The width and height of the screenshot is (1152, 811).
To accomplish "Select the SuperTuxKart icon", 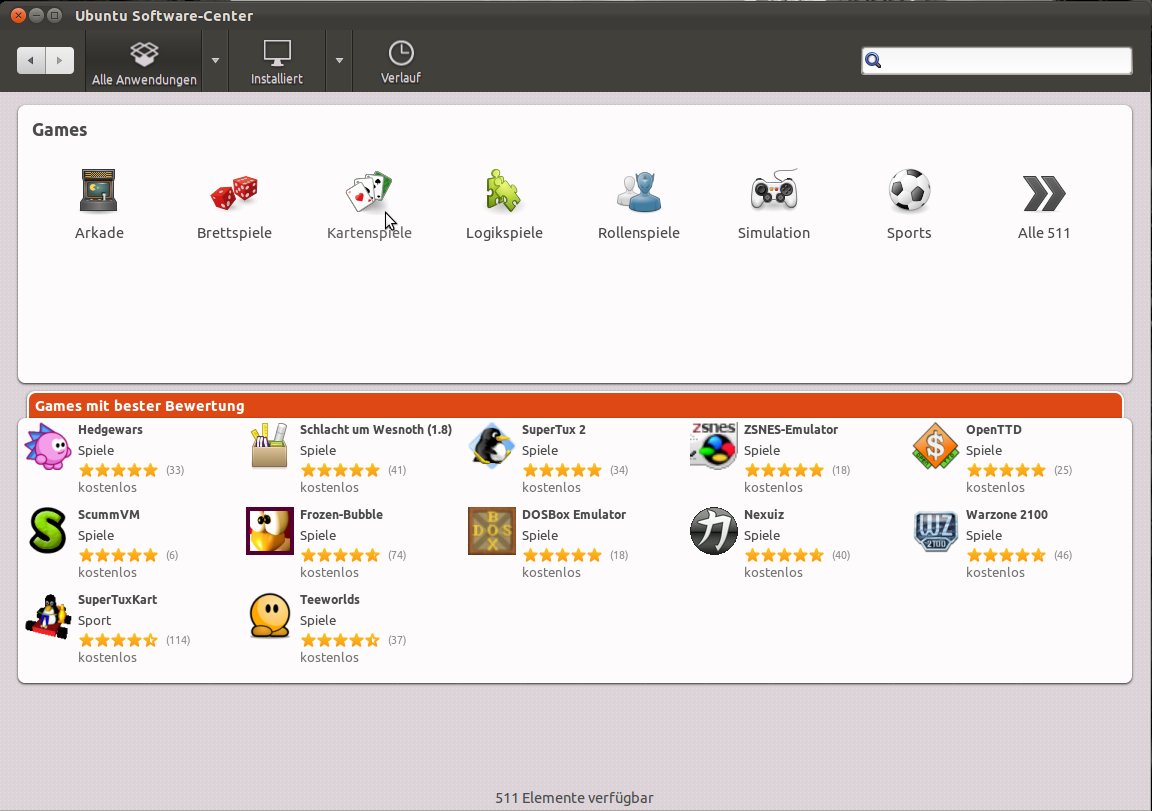I will (x=48, y=616).
